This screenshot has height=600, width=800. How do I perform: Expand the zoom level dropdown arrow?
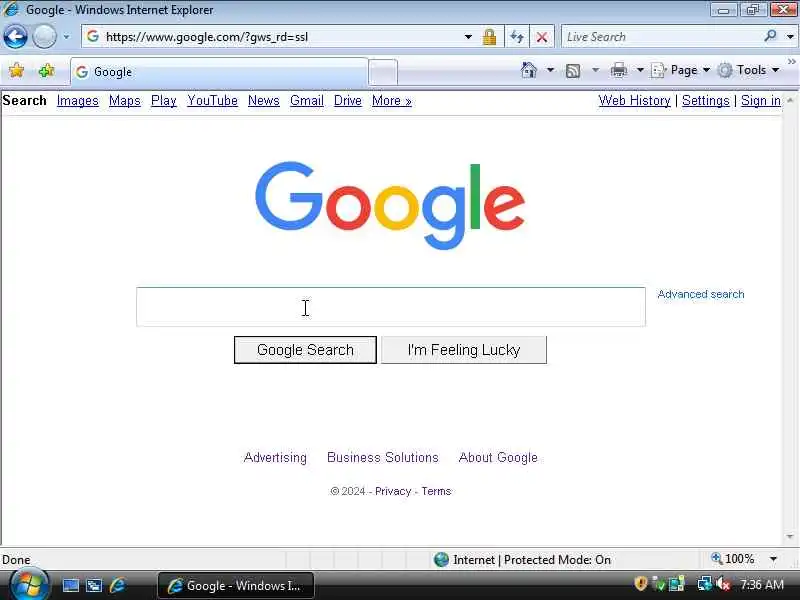pyautogui.click(x=773, y=559)
